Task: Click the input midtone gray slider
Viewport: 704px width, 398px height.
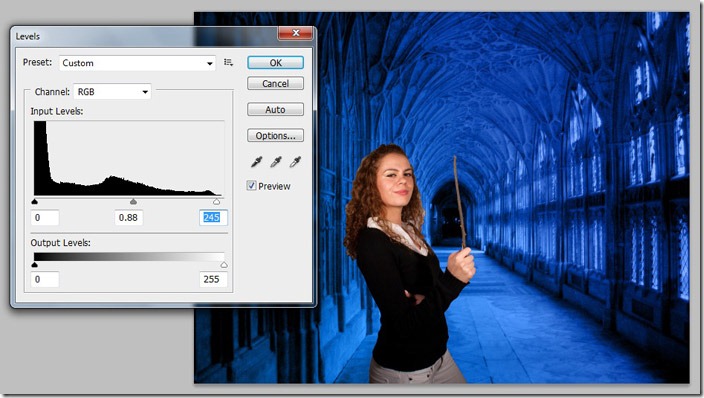Action: [133, 202]
